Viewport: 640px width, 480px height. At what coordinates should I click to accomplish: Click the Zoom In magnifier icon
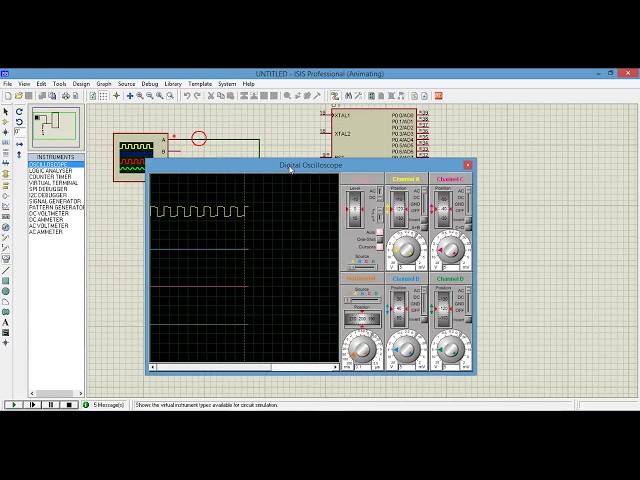tap(140, 96)
